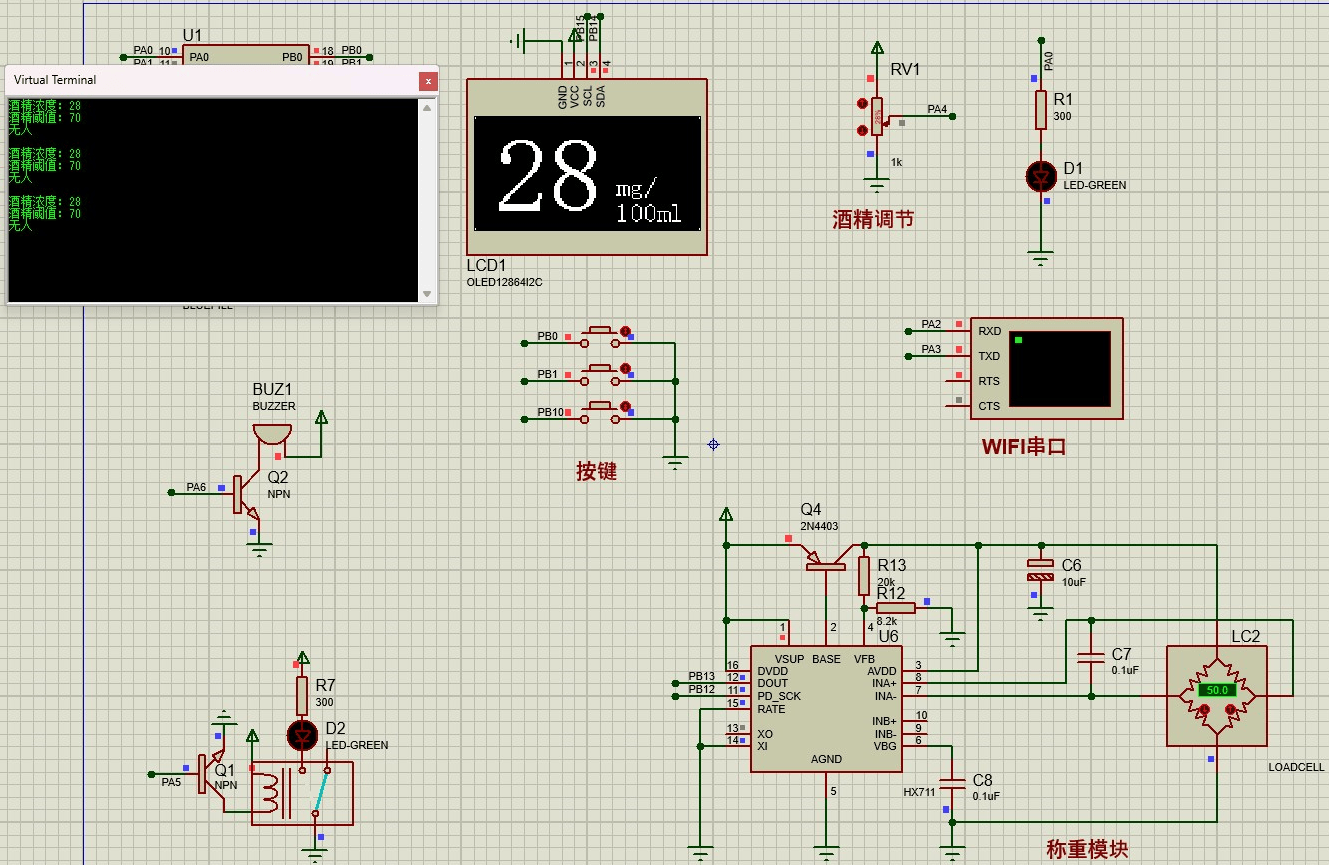Decrease load cell LC2 weight with left arrow

1205,710
